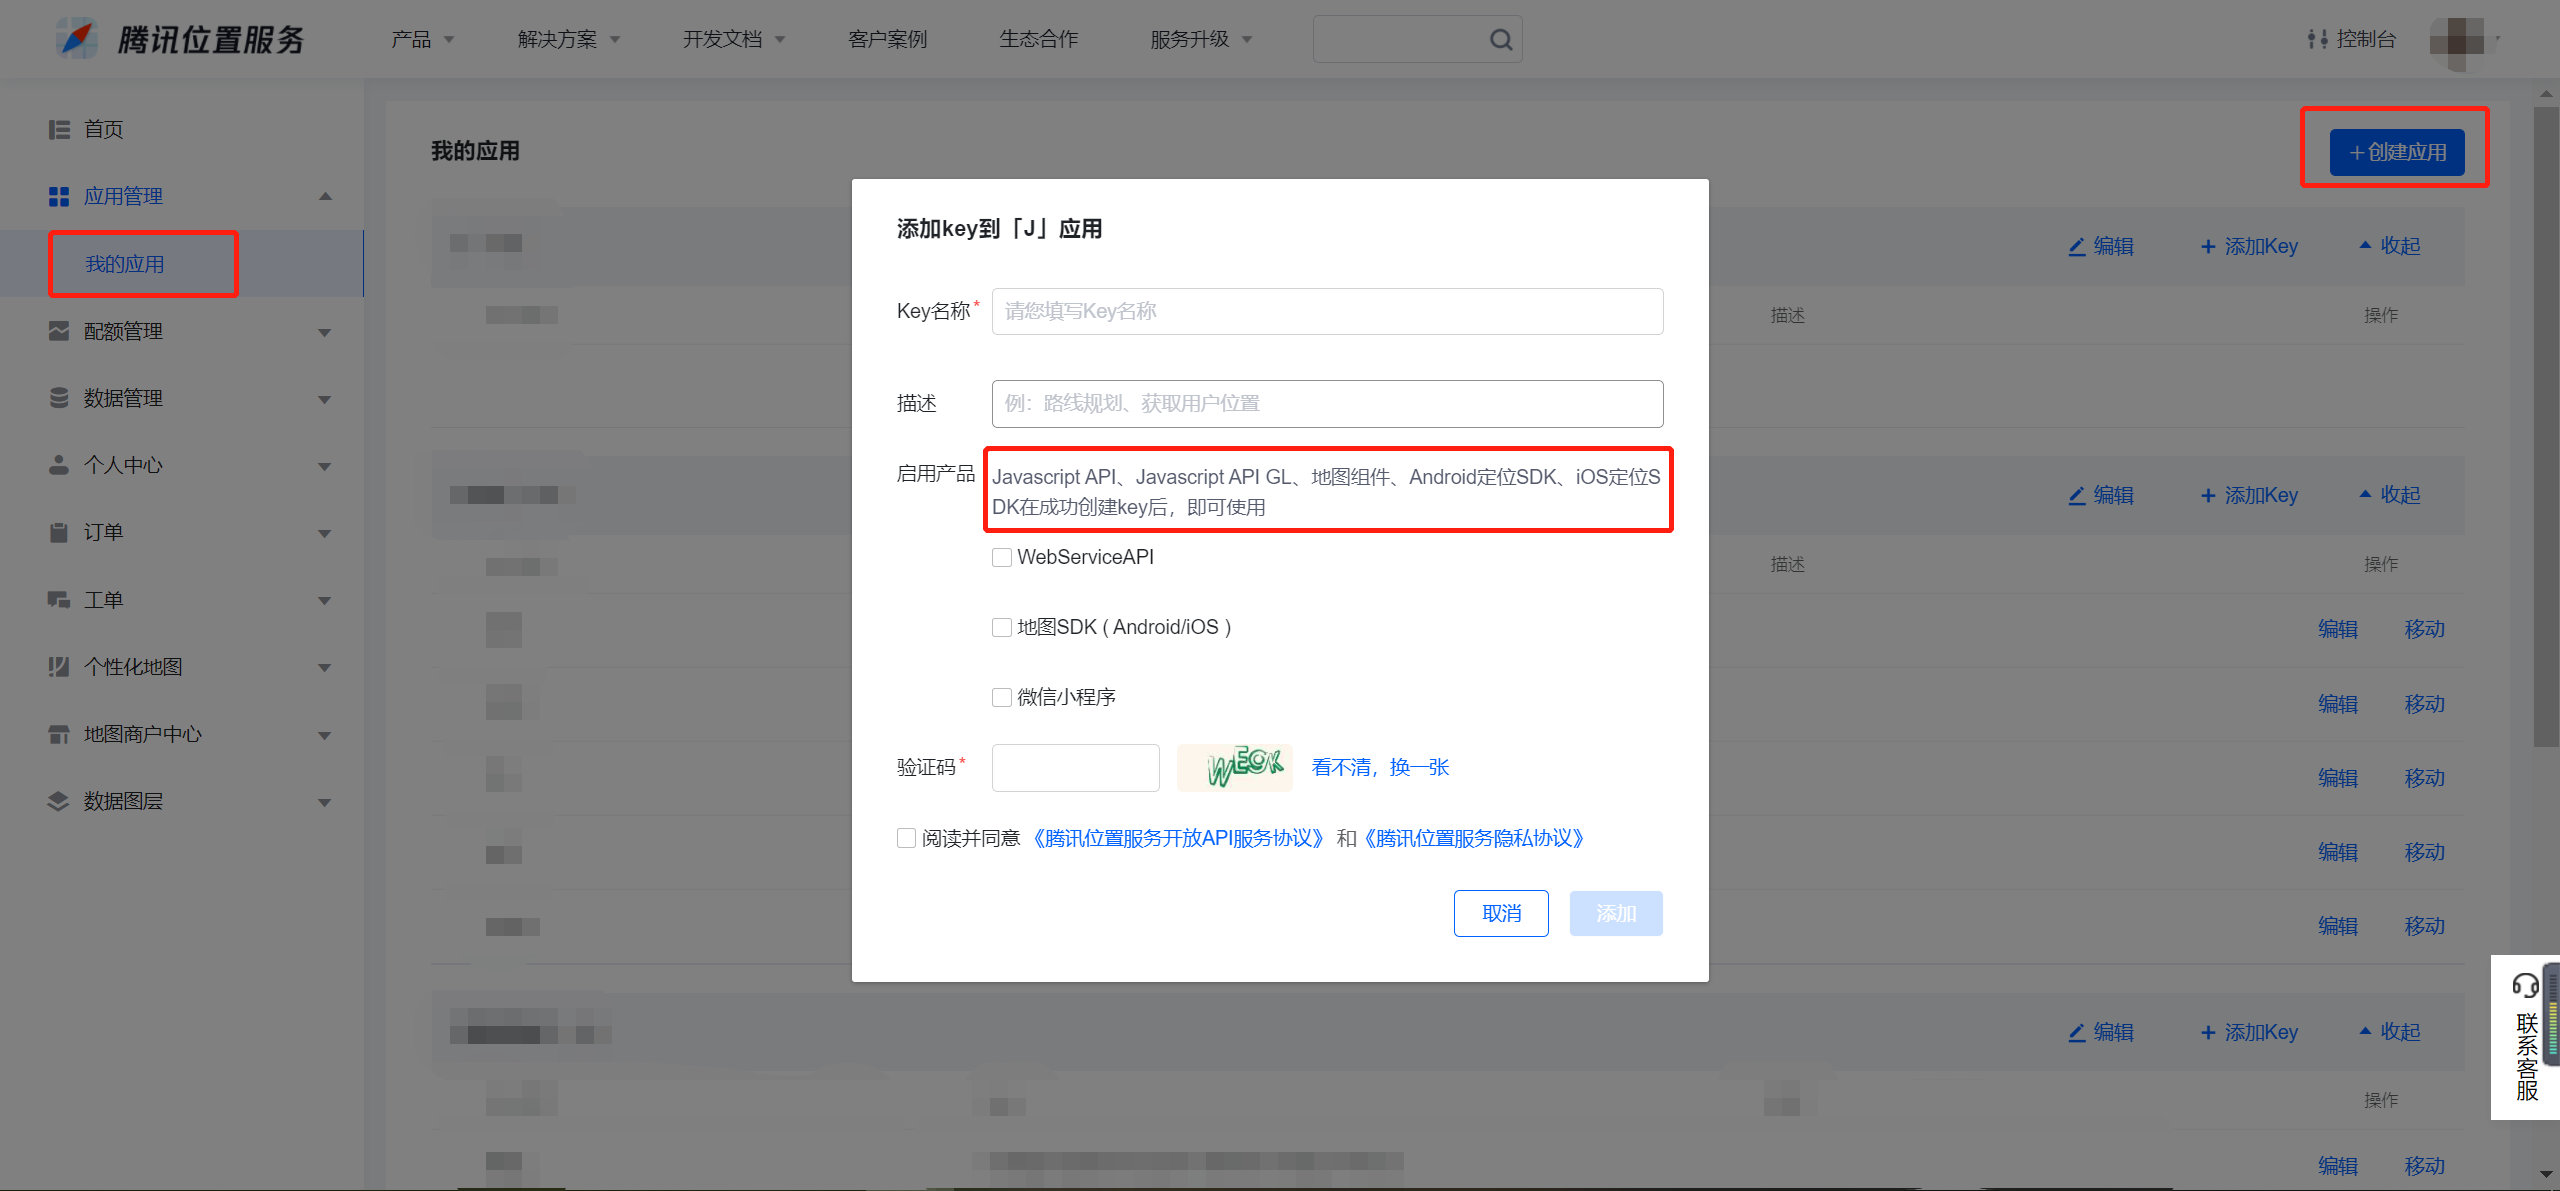Click the 控制台 console icon
The image size is (2560, 1191).
[2317, 39]
